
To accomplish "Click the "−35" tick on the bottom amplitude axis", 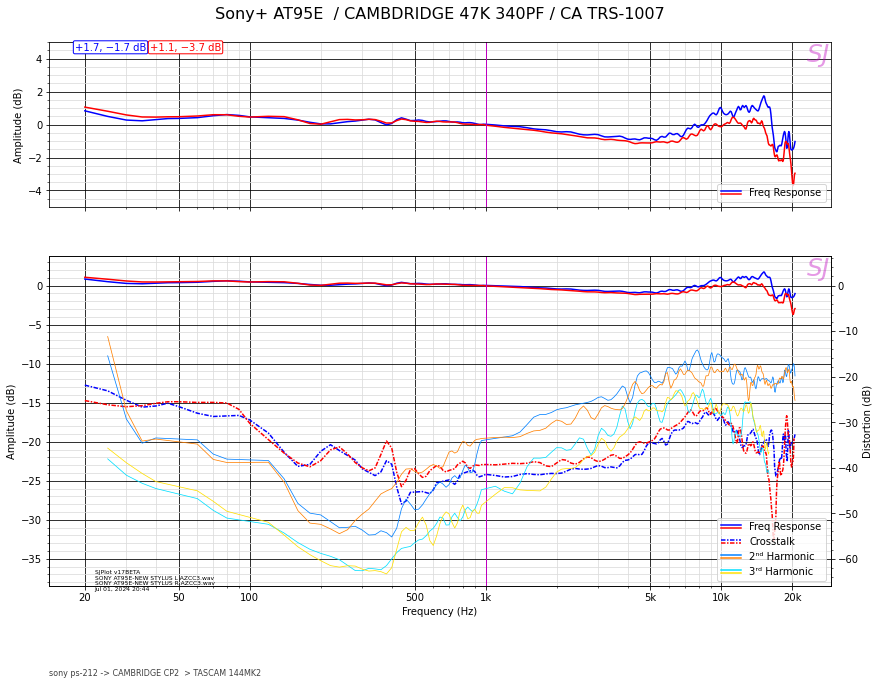I will (32, 559).
